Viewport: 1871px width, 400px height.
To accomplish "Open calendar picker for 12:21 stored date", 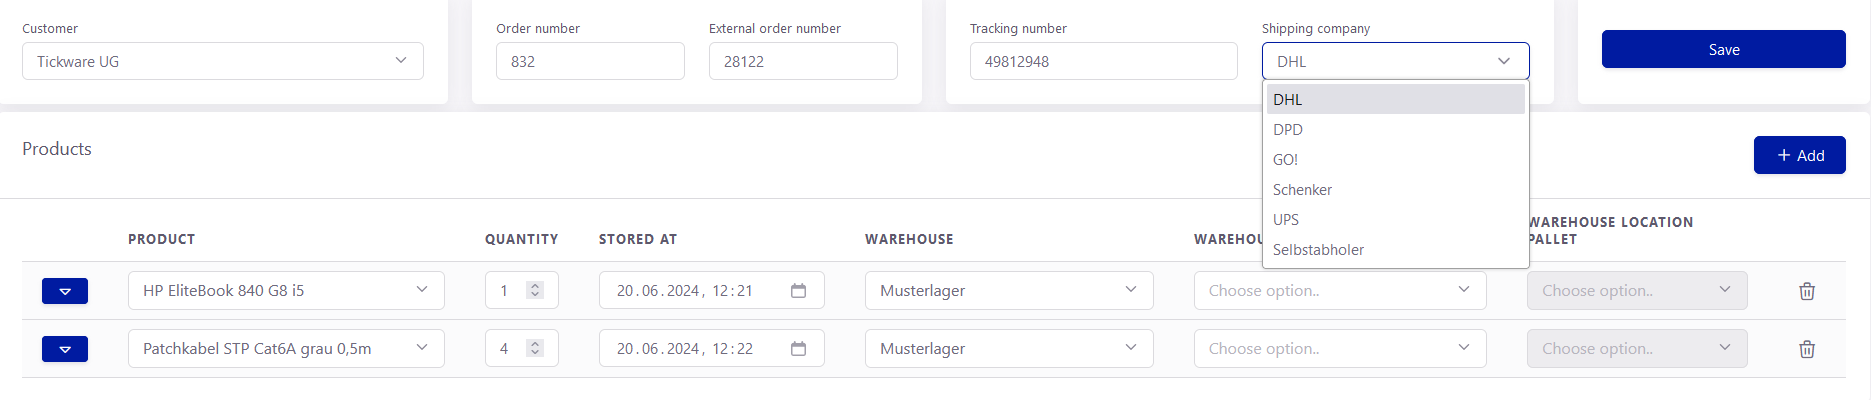I will pyautogui.click(x=798, y=291).
